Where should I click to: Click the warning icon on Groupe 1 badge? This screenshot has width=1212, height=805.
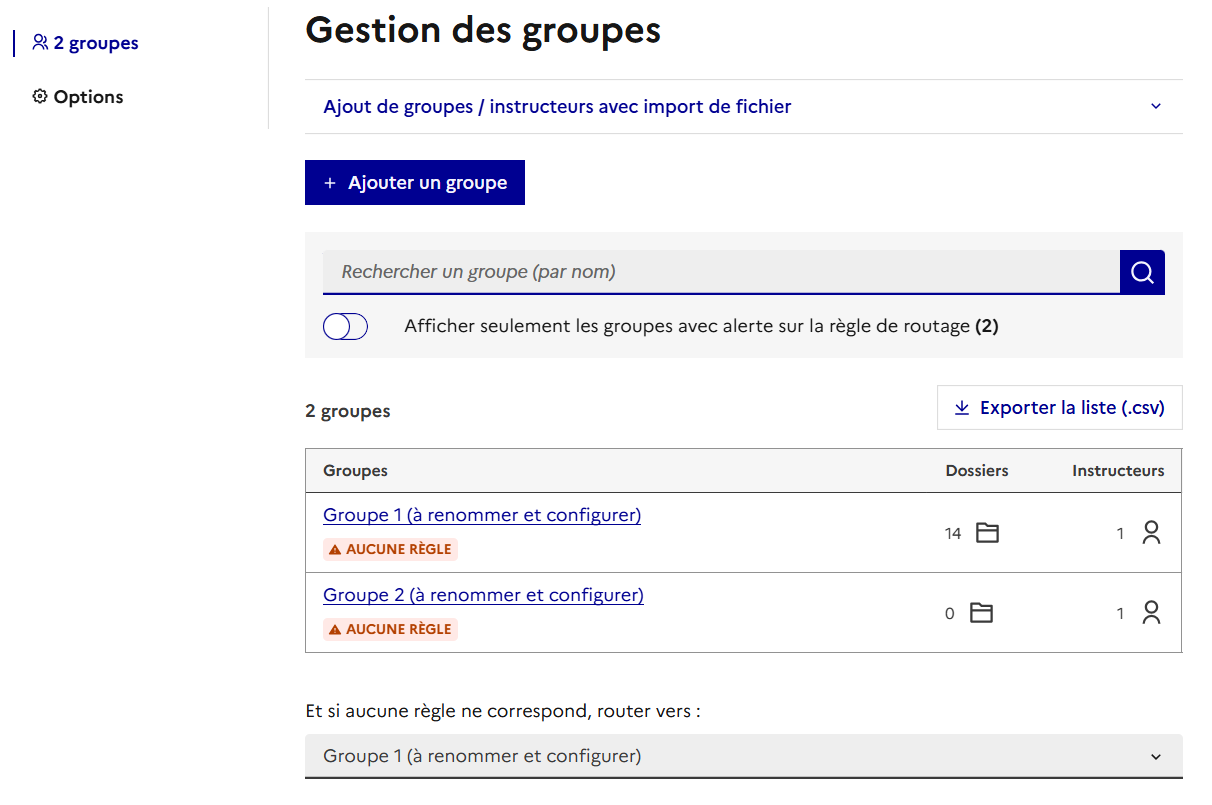tap(335, 549)
